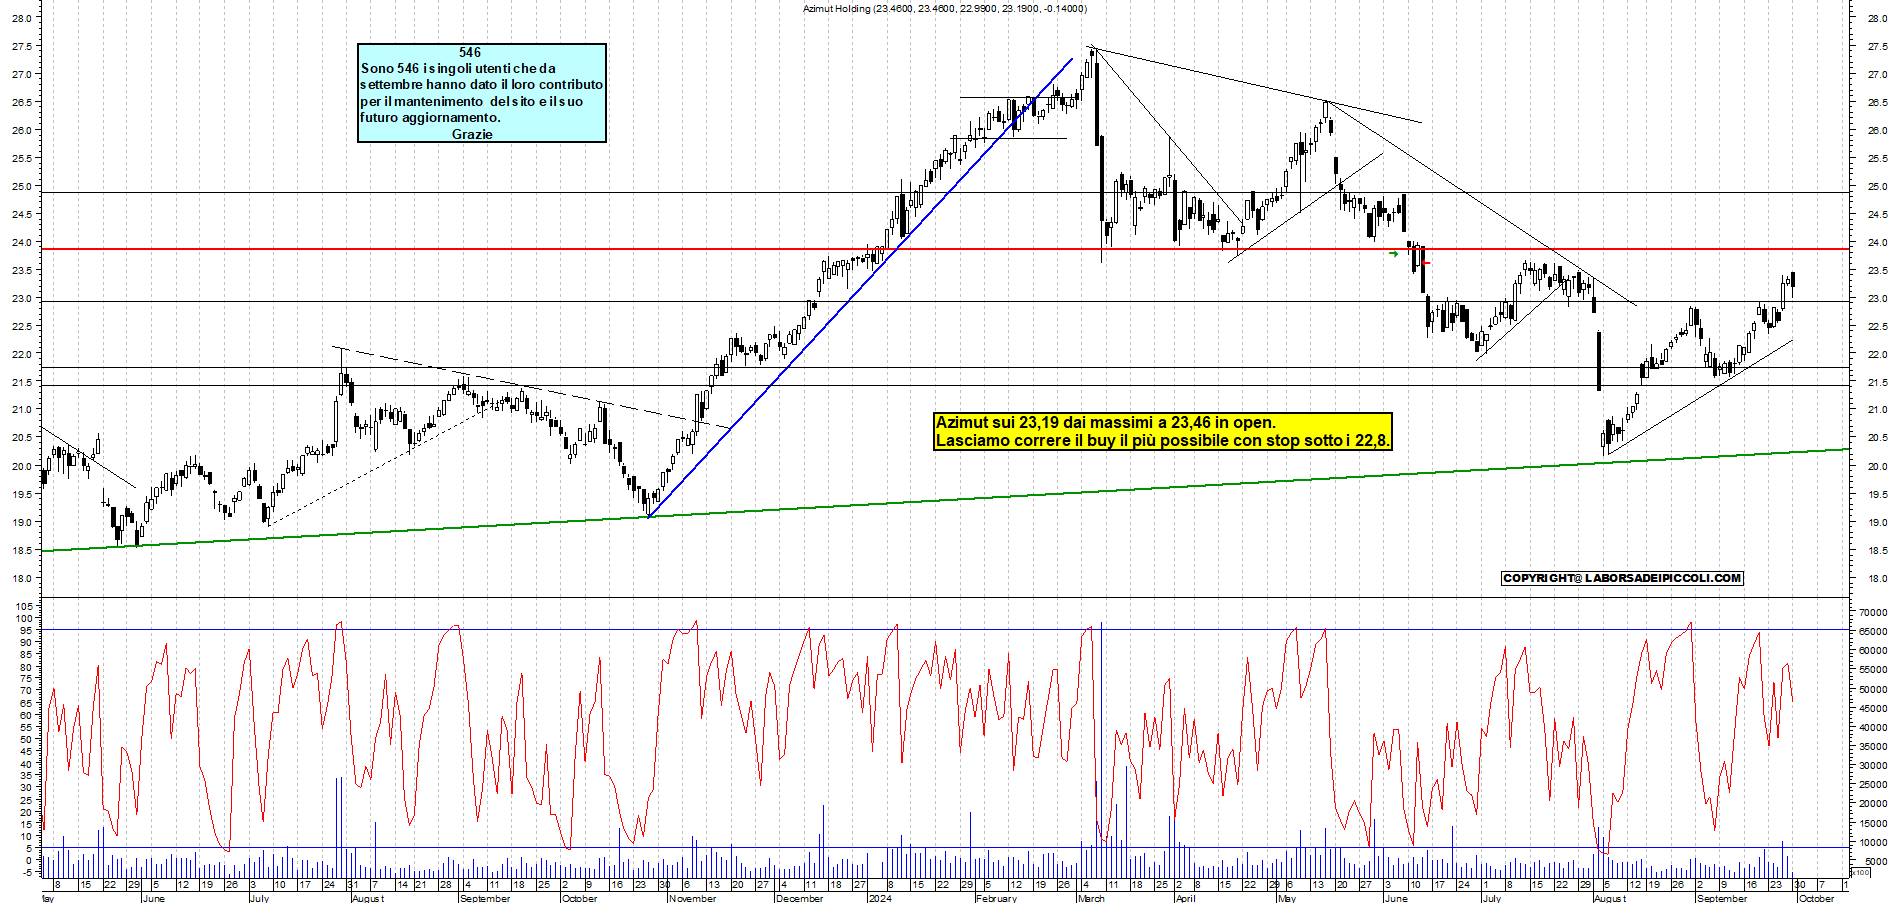Click the "65000" volume scale value
Viewport: 1890px width, 903px height.
(1873, 632)
